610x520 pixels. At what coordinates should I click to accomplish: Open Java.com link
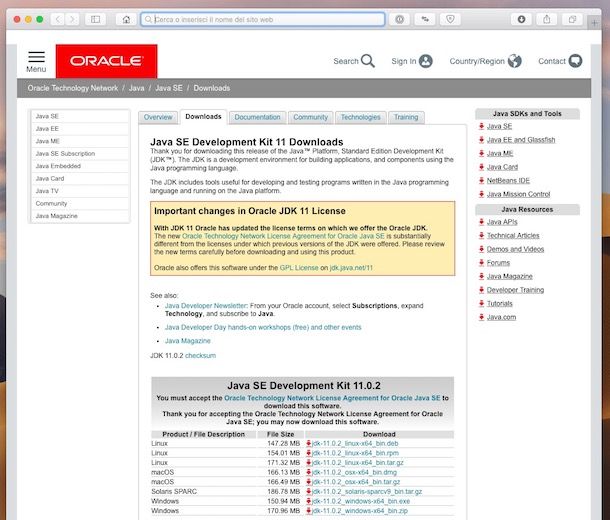coord(501,317)
